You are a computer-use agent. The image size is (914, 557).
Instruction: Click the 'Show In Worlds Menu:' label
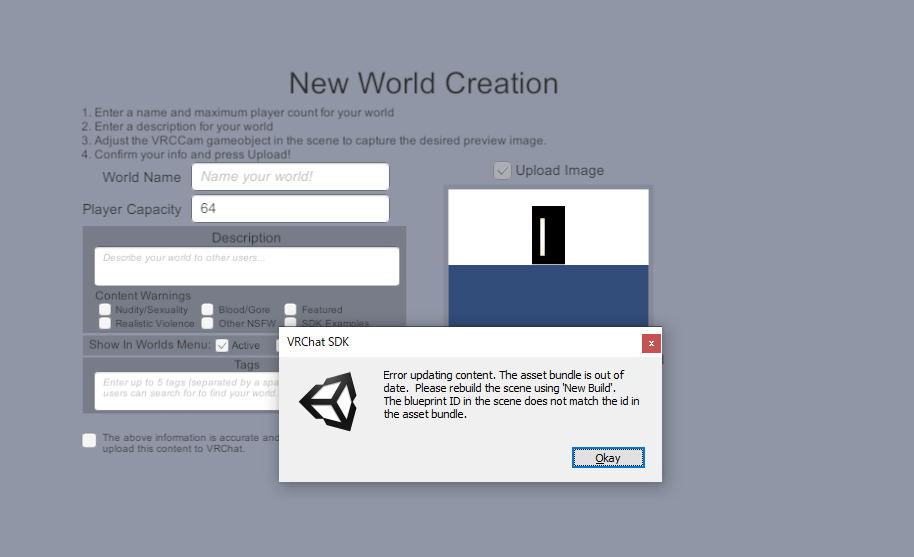pos(150,345)
